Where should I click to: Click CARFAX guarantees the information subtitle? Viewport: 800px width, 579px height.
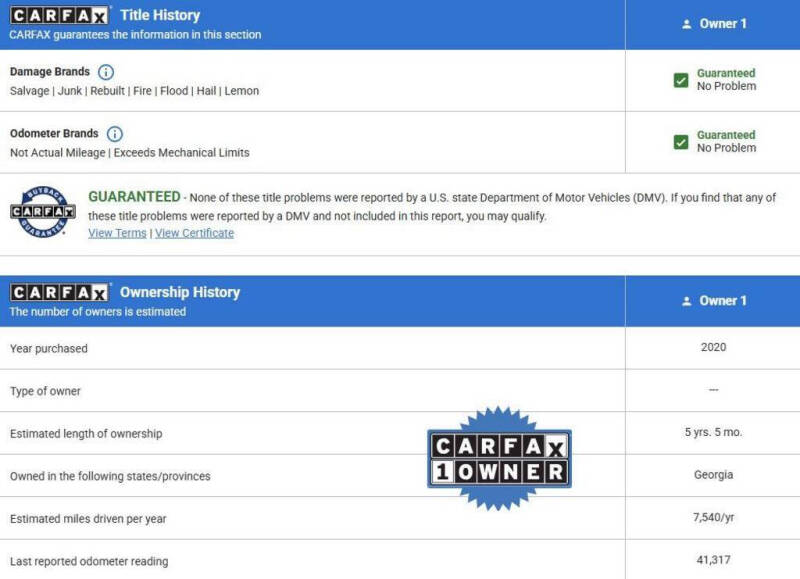[135, 35]
